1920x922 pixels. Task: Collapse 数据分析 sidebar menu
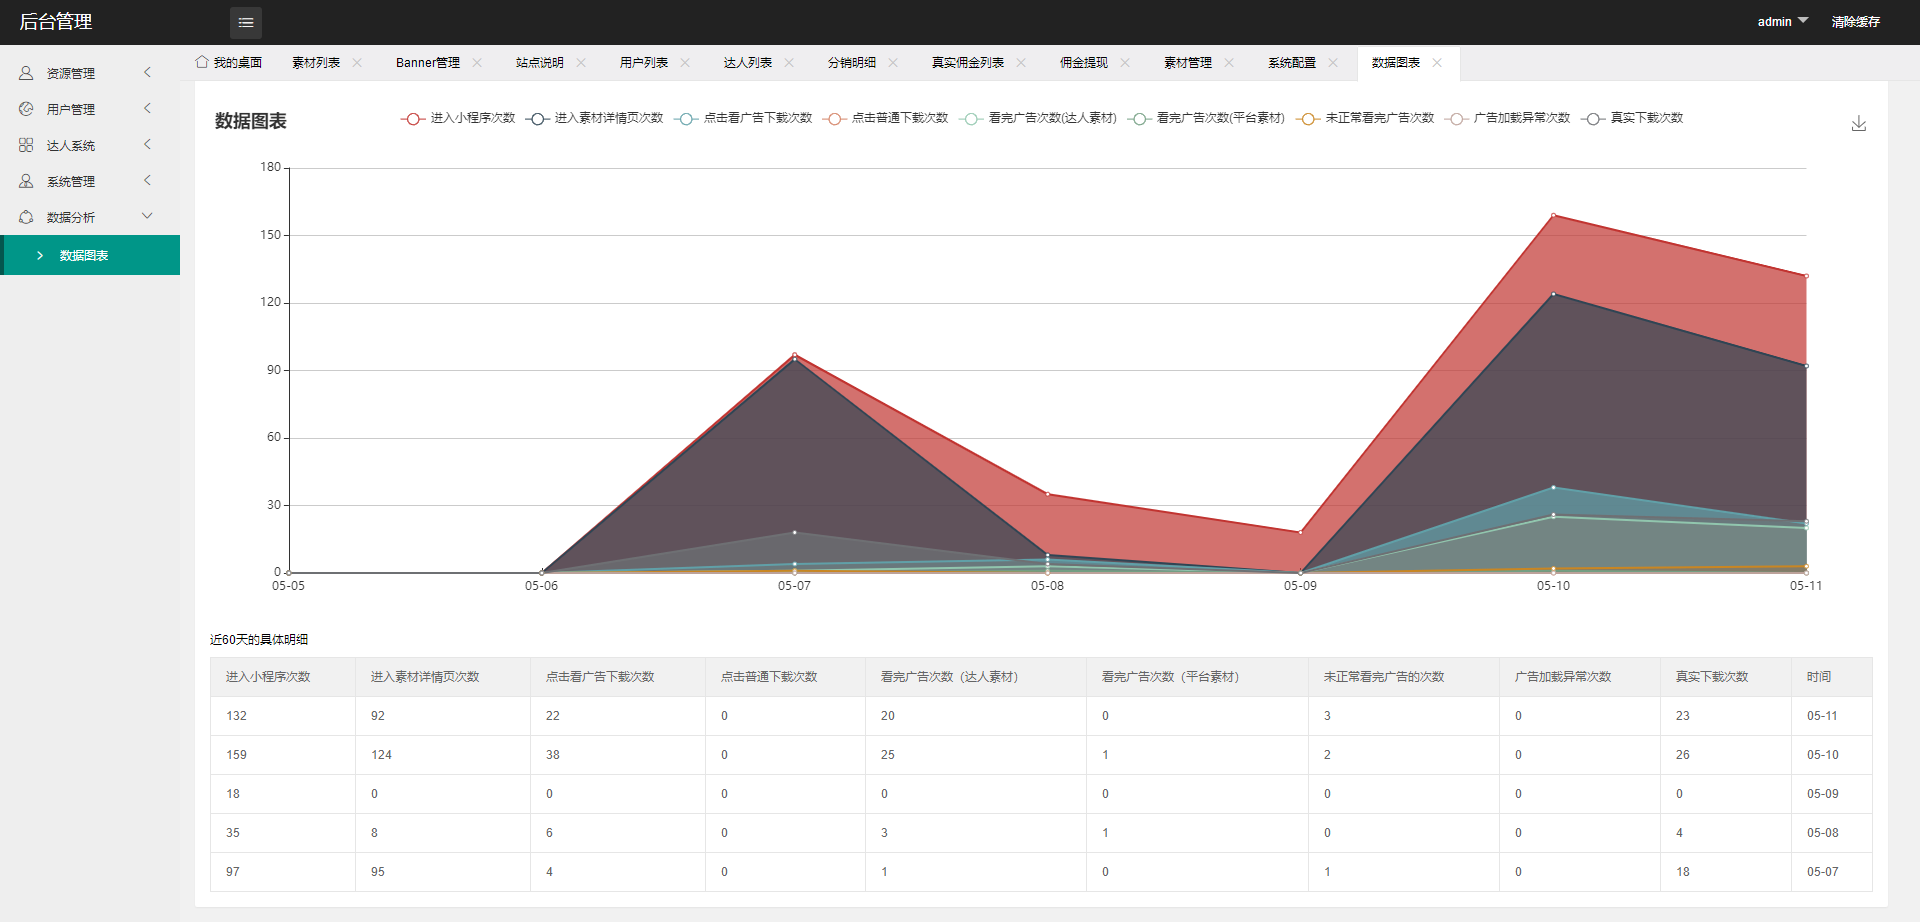pyautogui.click(x=147, y=216)
